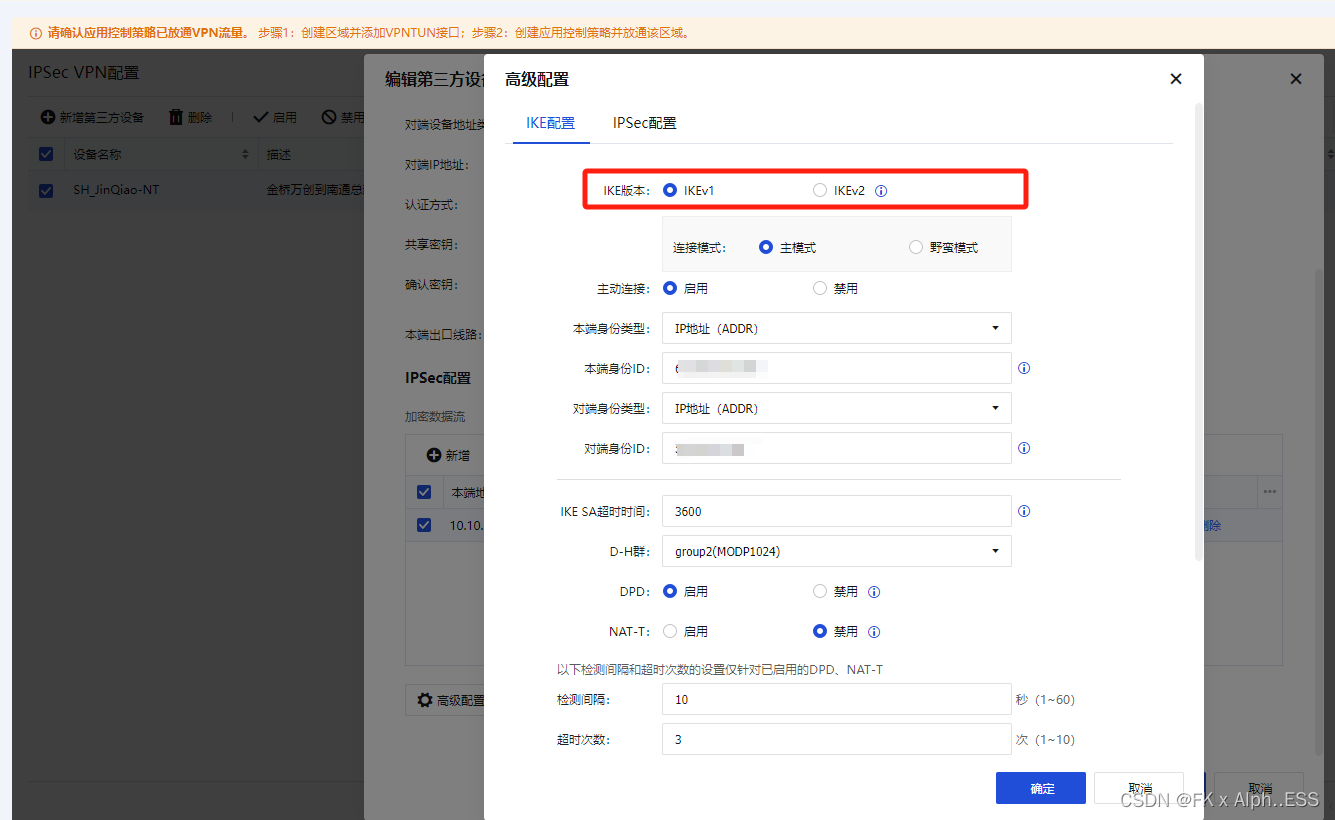Viewport: 1335px width, 820px height.
Task: Click 确定 to confirm advanced settings
Action: point(1041,788)
